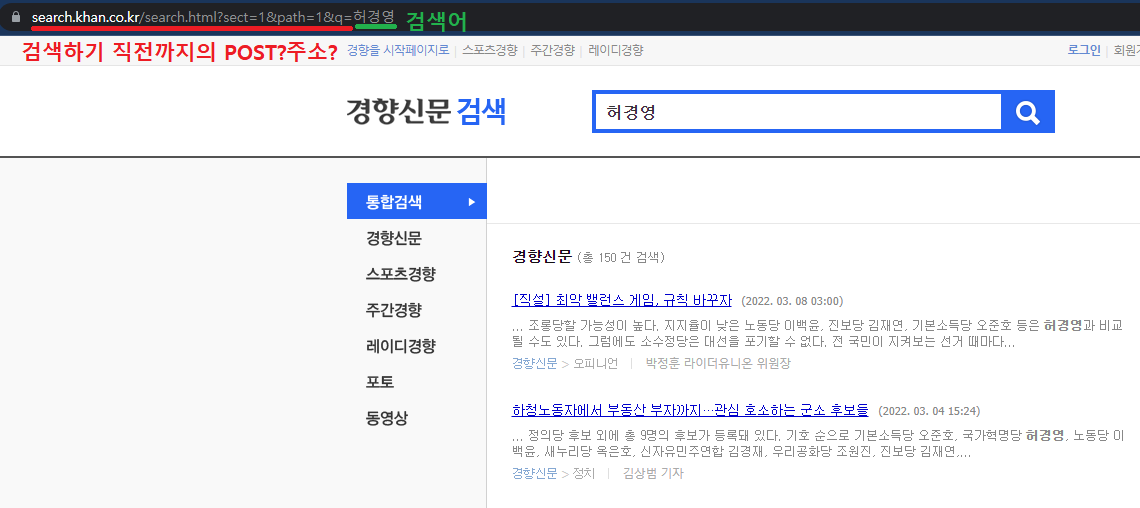
Task: Click 경향신문 category link above 정치
Action: point(534,473)
